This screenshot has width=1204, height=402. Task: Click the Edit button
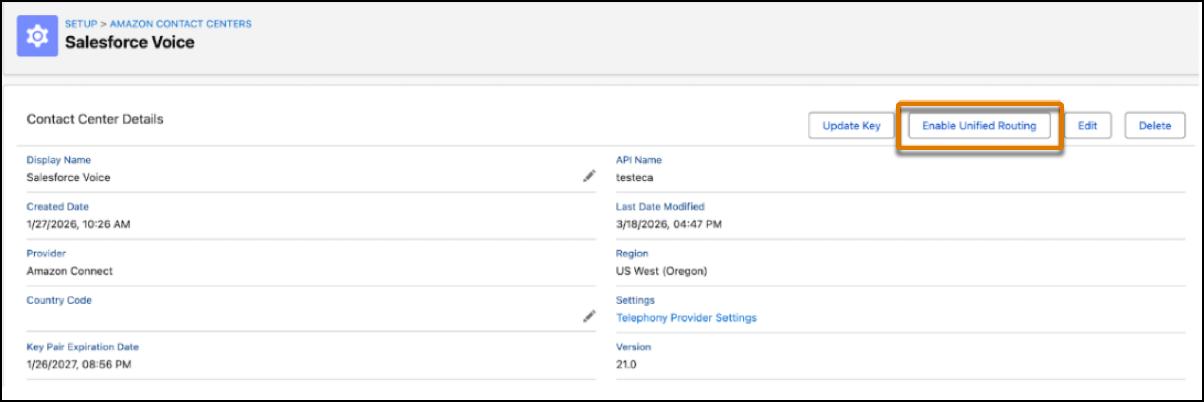tap(1088, 126)
